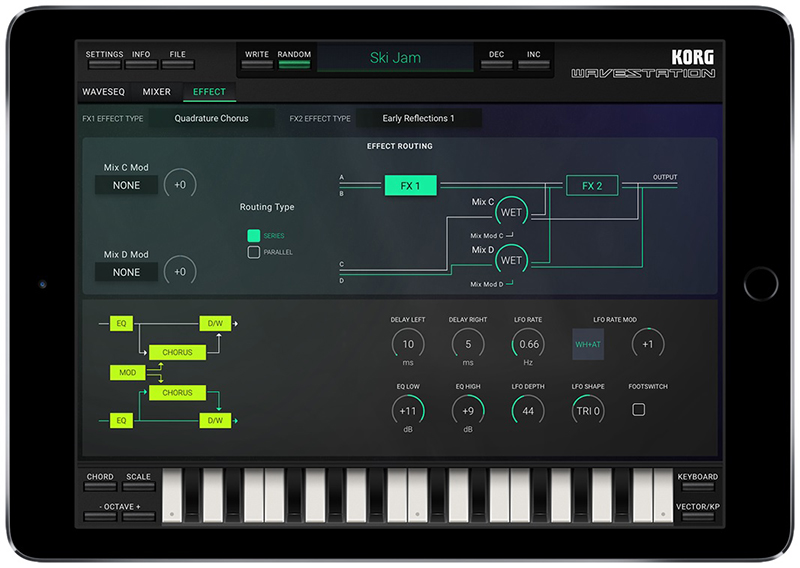
Task: Click the KORG Wavestation logo
Action: coord(643,63)
